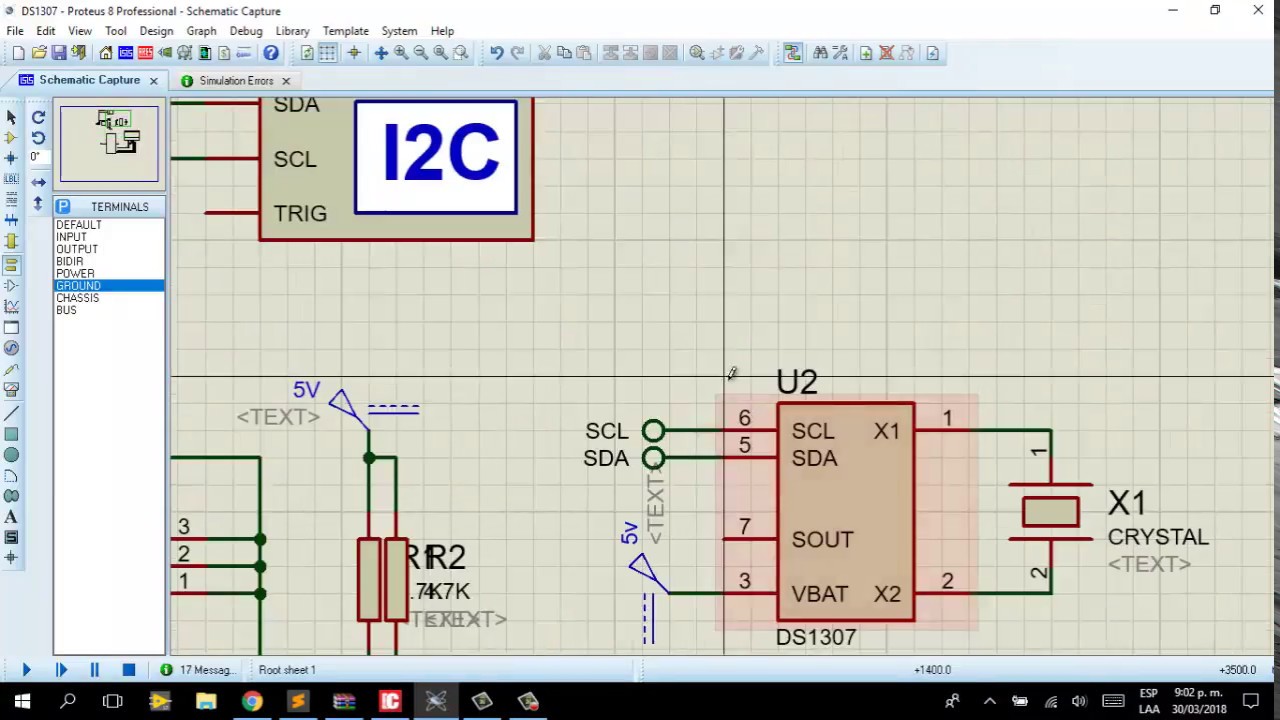Click the Y-Mirror vertical flip icon
Viewport: 1280px width, 720px height.
pyautogui.click(x=38, y=203)
